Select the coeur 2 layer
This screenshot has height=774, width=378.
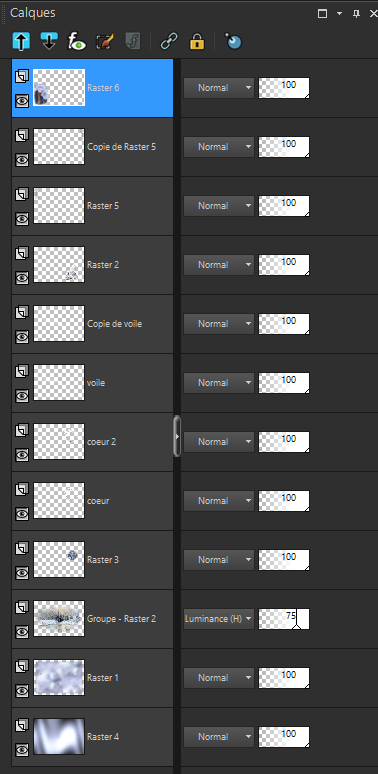coord(92,442)
